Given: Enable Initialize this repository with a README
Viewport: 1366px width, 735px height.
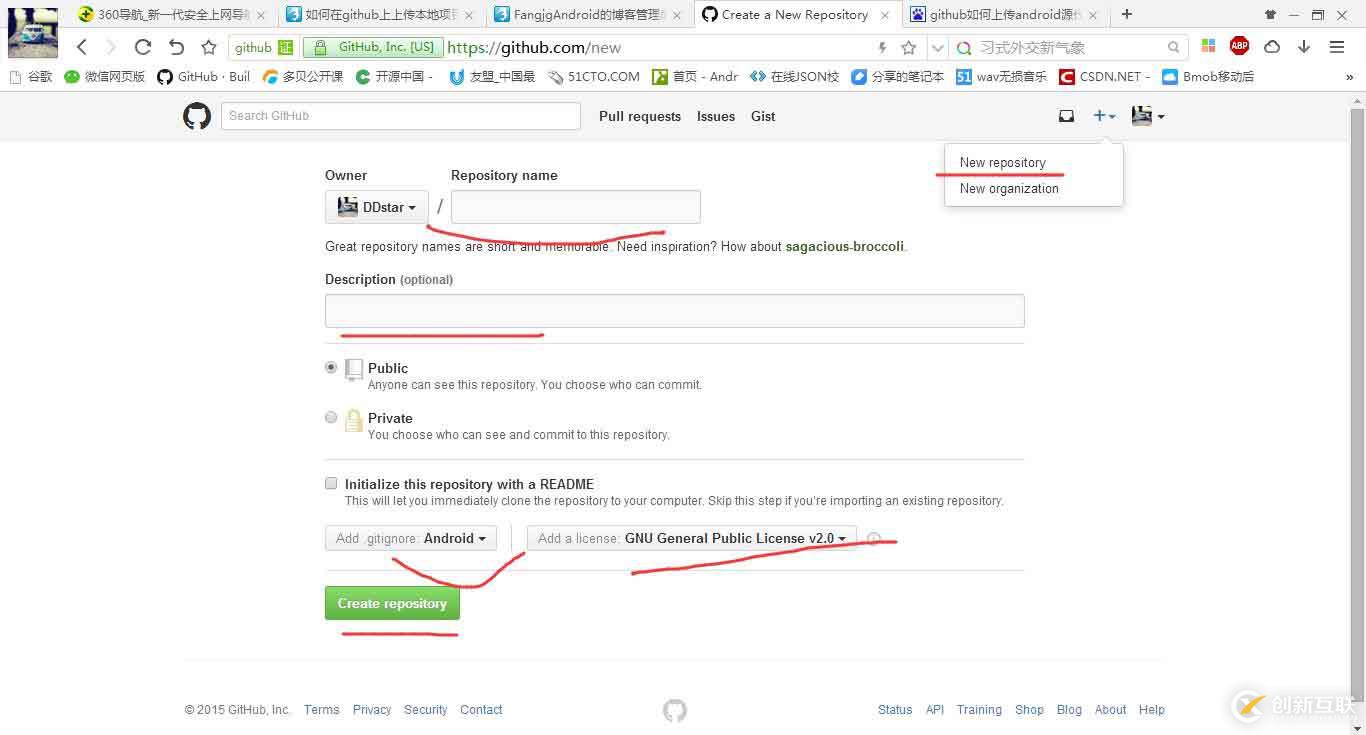Looking at the screenshot, I should [331, 483].
